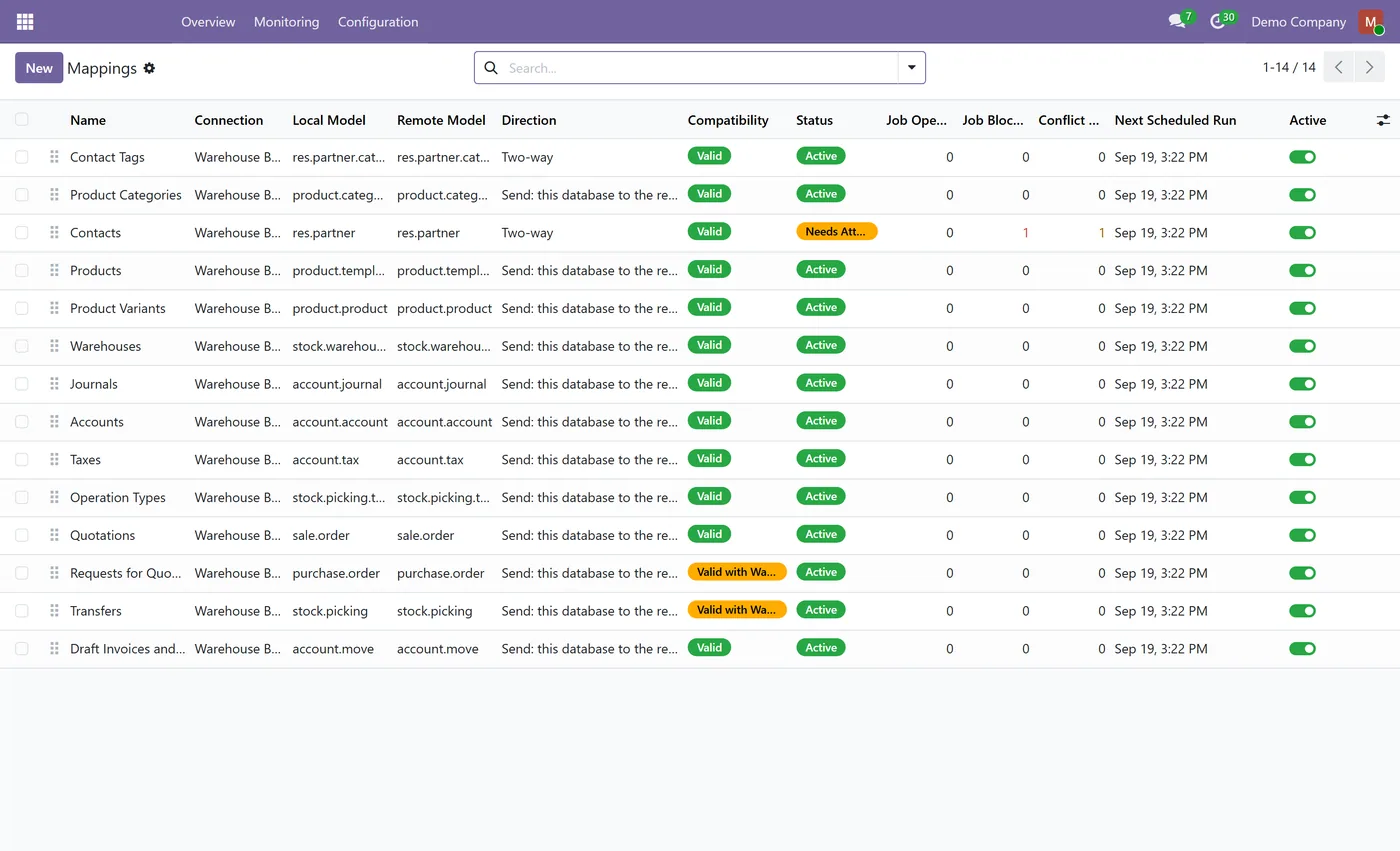Screen dimensions: 1400x851
Task: Tick the select-all header checkbox
Action: [22, 119]
